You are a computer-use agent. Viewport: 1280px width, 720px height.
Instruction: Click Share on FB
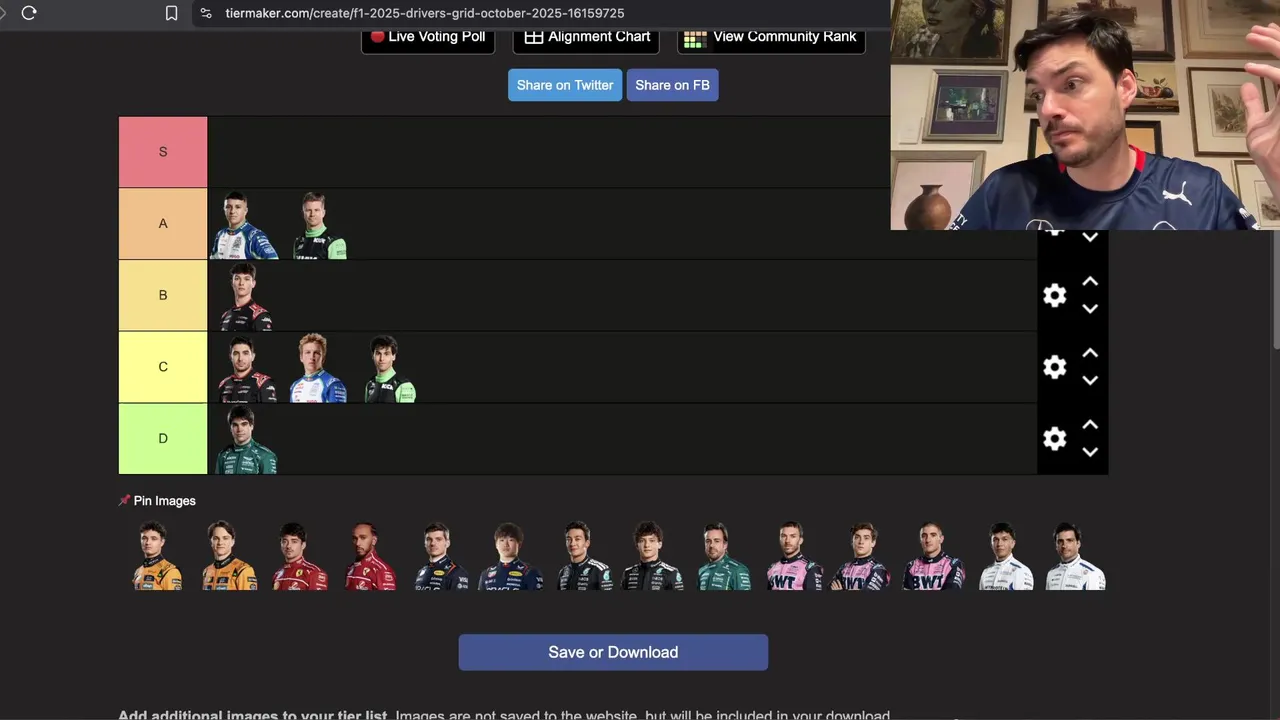click(x=672, y=85)
